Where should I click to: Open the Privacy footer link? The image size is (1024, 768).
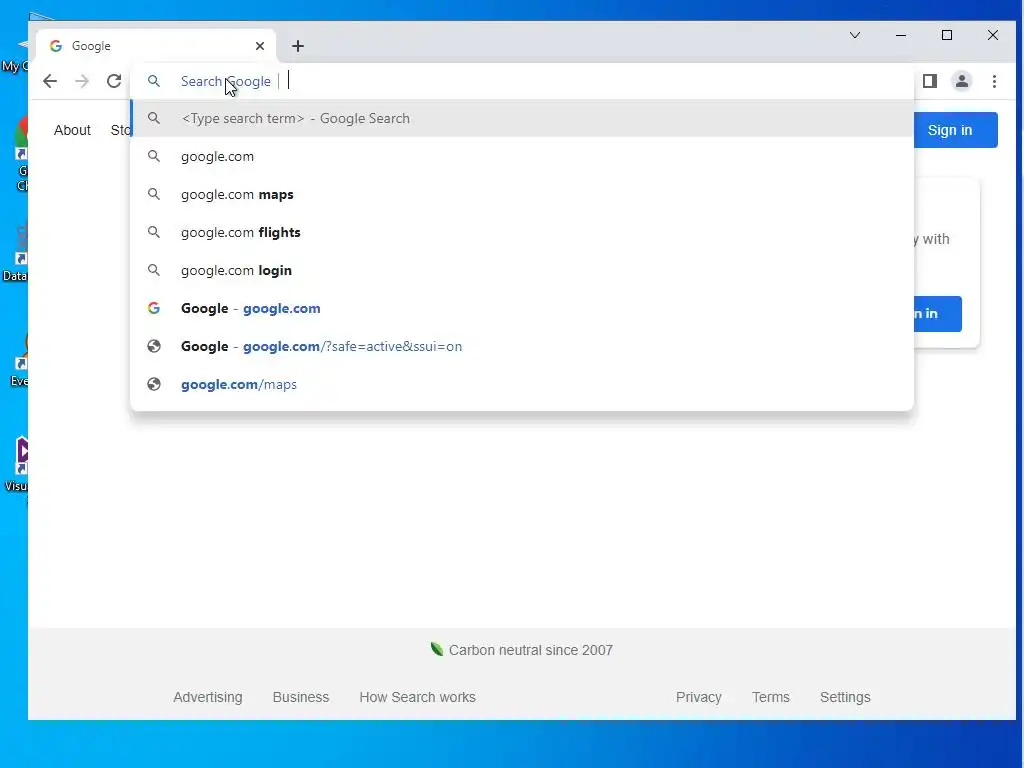pyautogui.click(x=698, y=697)
